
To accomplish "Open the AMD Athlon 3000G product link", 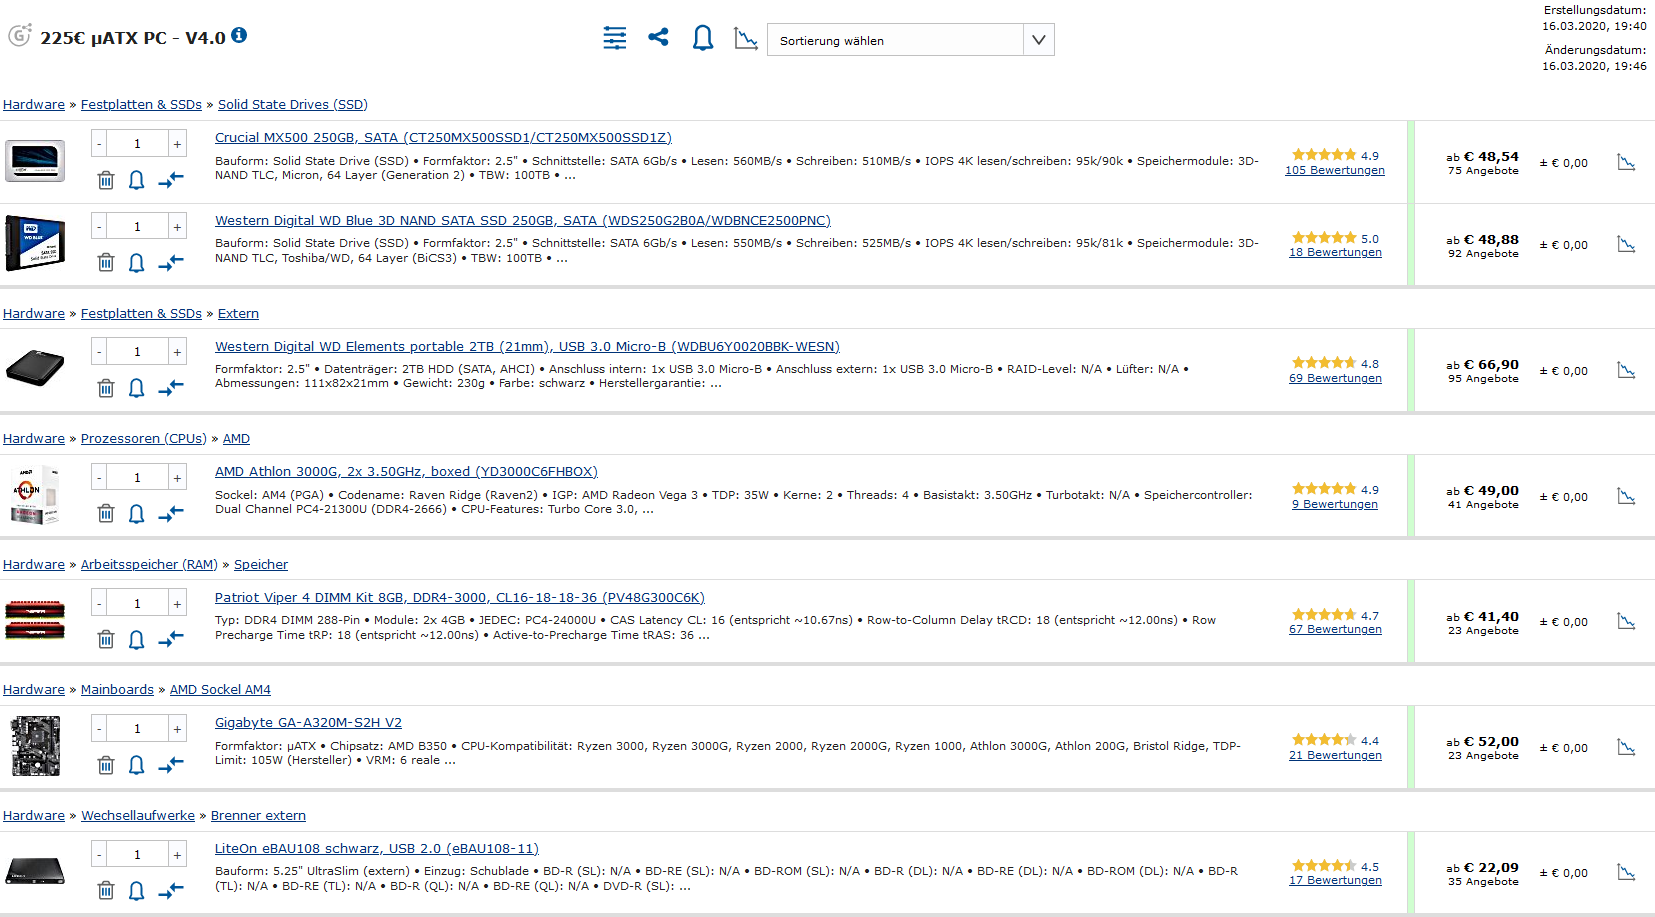I will pos(406,472).
